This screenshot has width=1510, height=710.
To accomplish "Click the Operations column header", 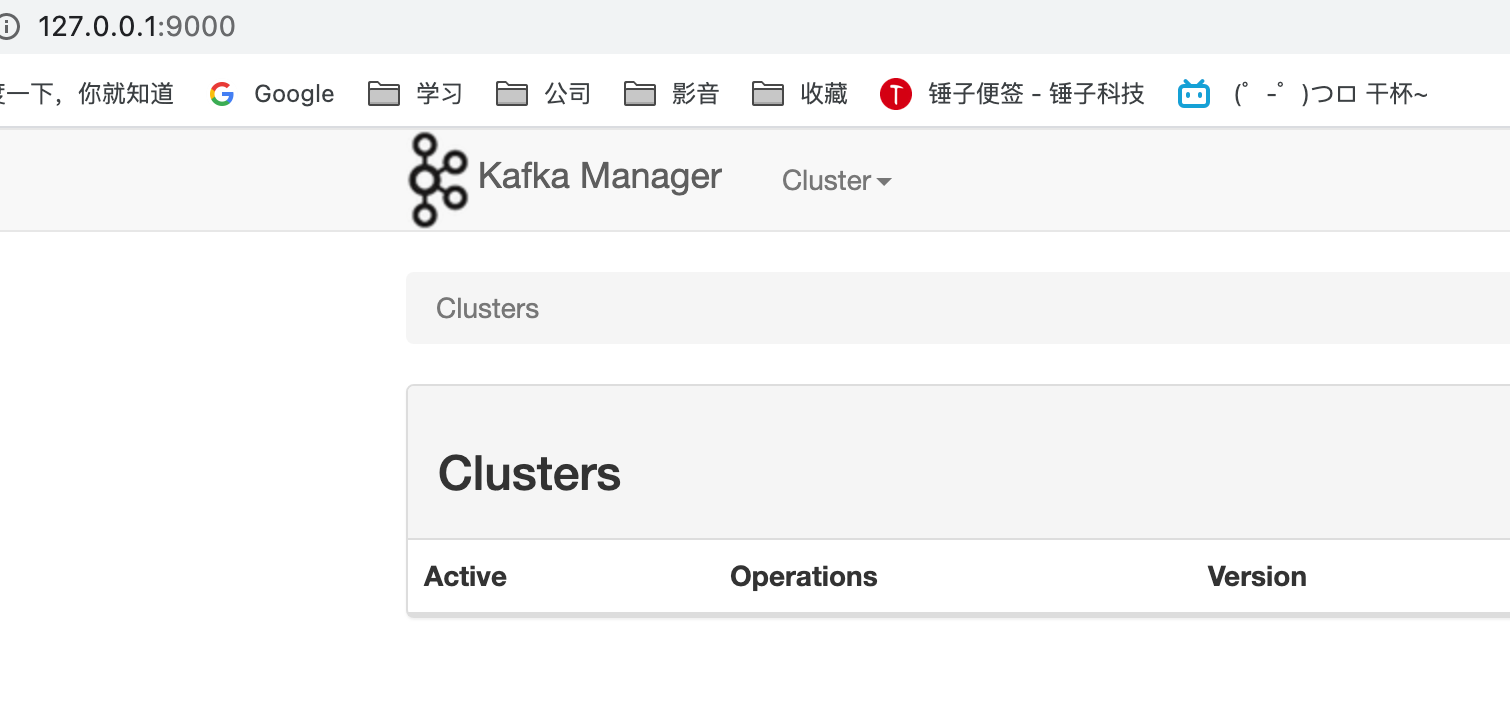I will click(803, 576).
